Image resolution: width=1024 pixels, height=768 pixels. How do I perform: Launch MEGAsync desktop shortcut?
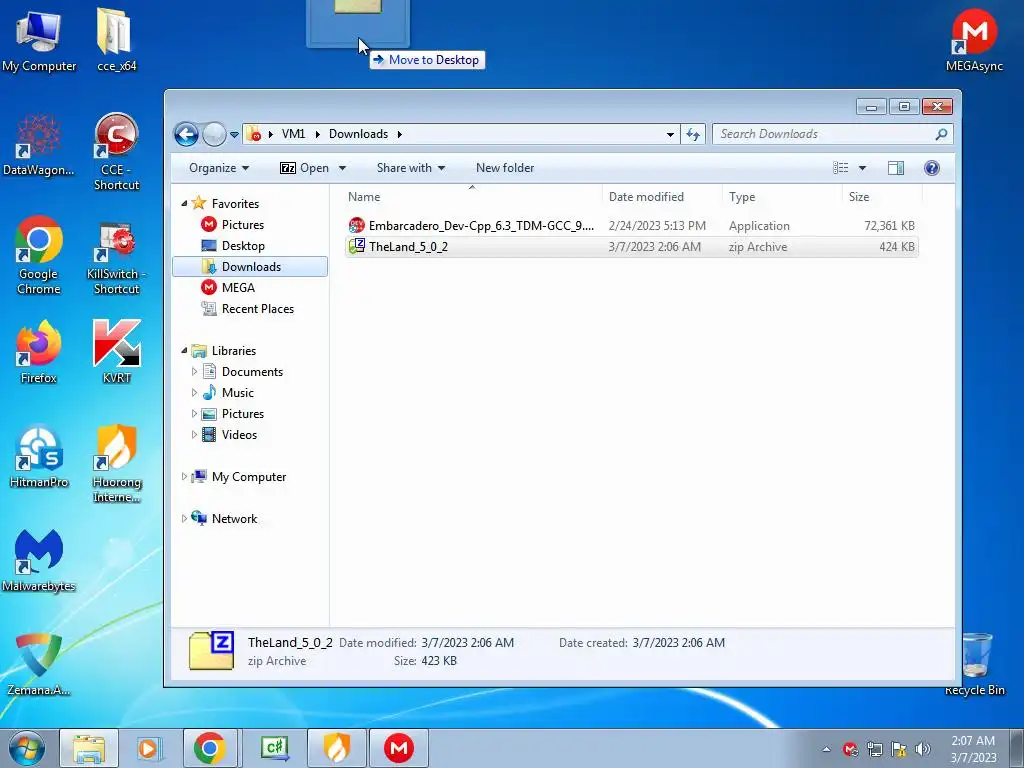tap(974, 39)
